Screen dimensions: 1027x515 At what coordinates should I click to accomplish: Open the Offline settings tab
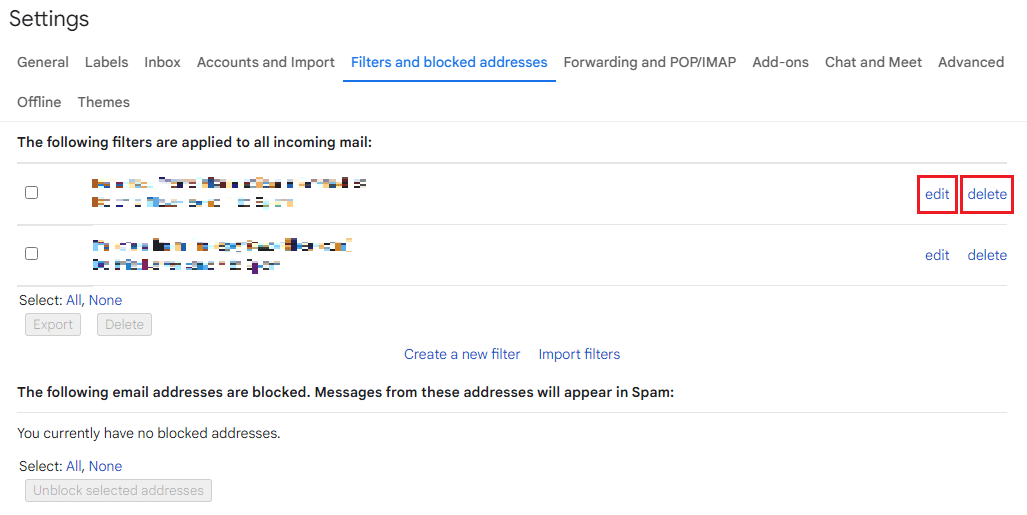[39, 102]
